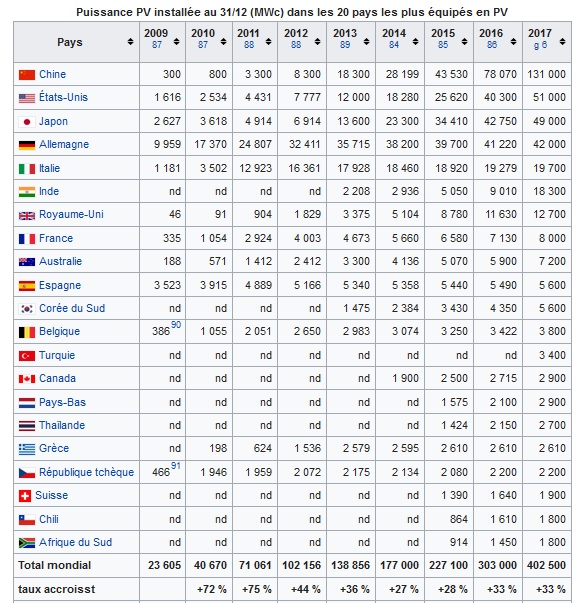Click the South Africa flag icon
This screenshot has width=576, height=603.
[27, 543]
